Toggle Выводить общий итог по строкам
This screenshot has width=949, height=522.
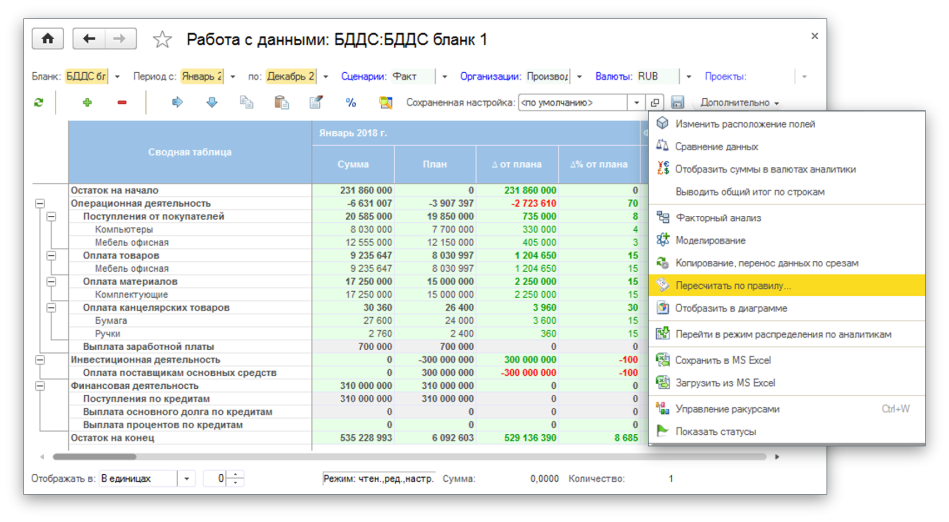click(x=787, y=191)
